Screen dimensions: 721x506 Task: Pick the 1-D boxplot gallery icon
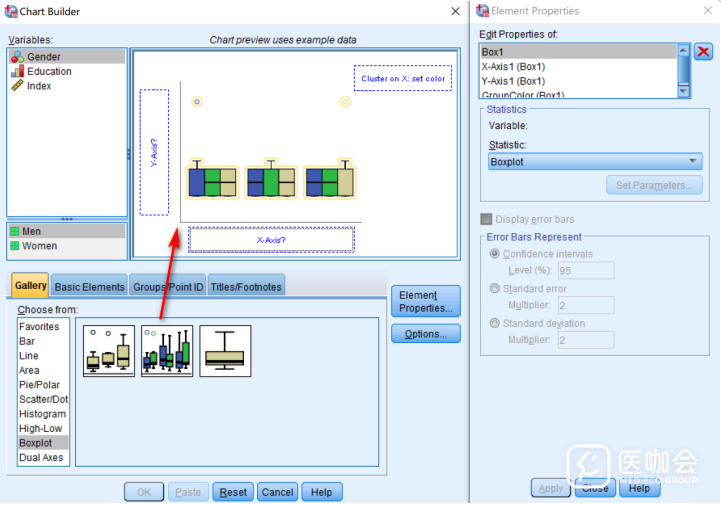[x=225, y=351]
